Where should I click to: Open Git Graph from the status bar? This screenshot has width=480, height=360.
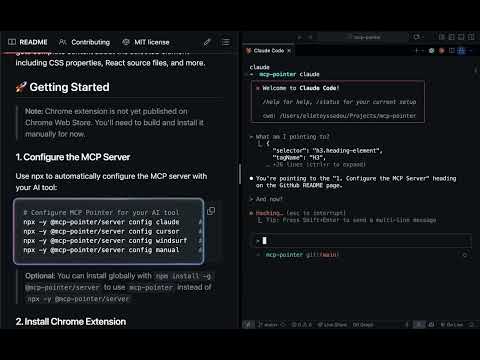click(363, 324)
